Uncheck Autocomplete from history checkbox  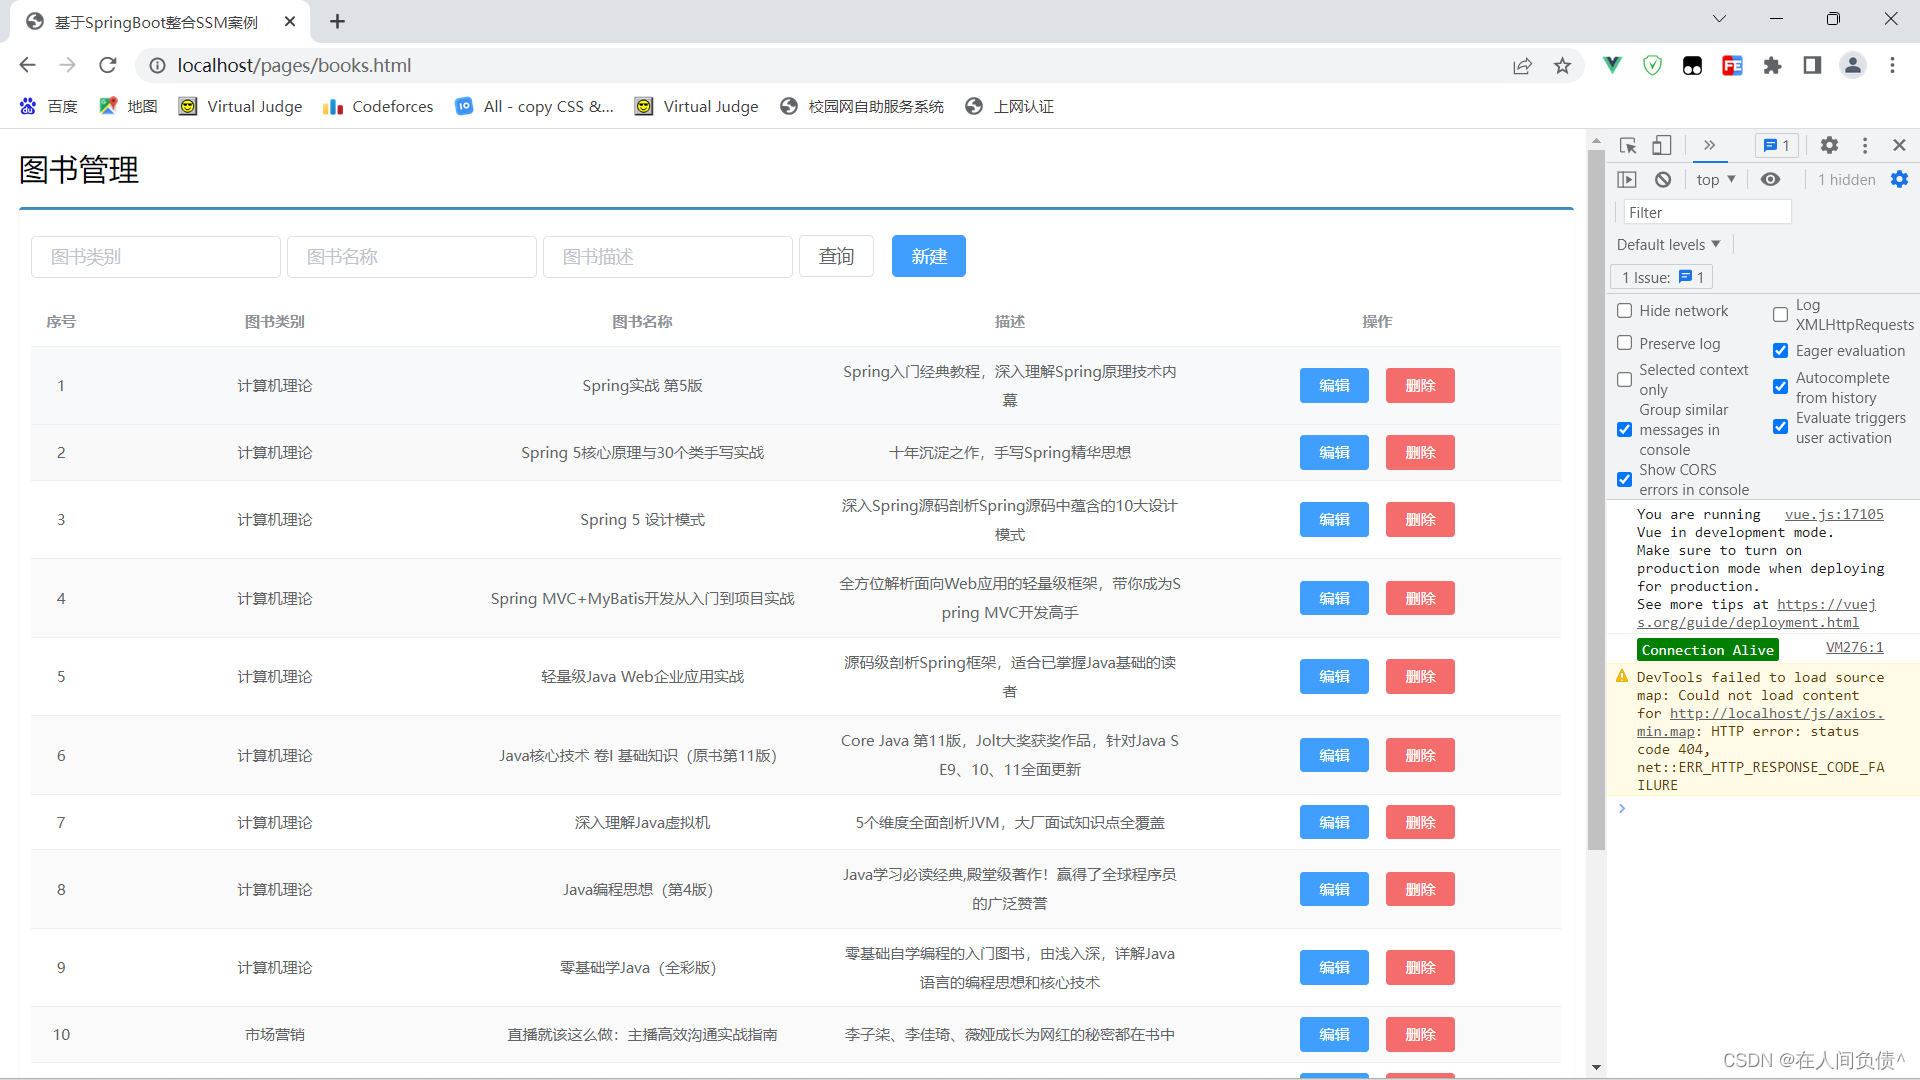coord(1780,387)
